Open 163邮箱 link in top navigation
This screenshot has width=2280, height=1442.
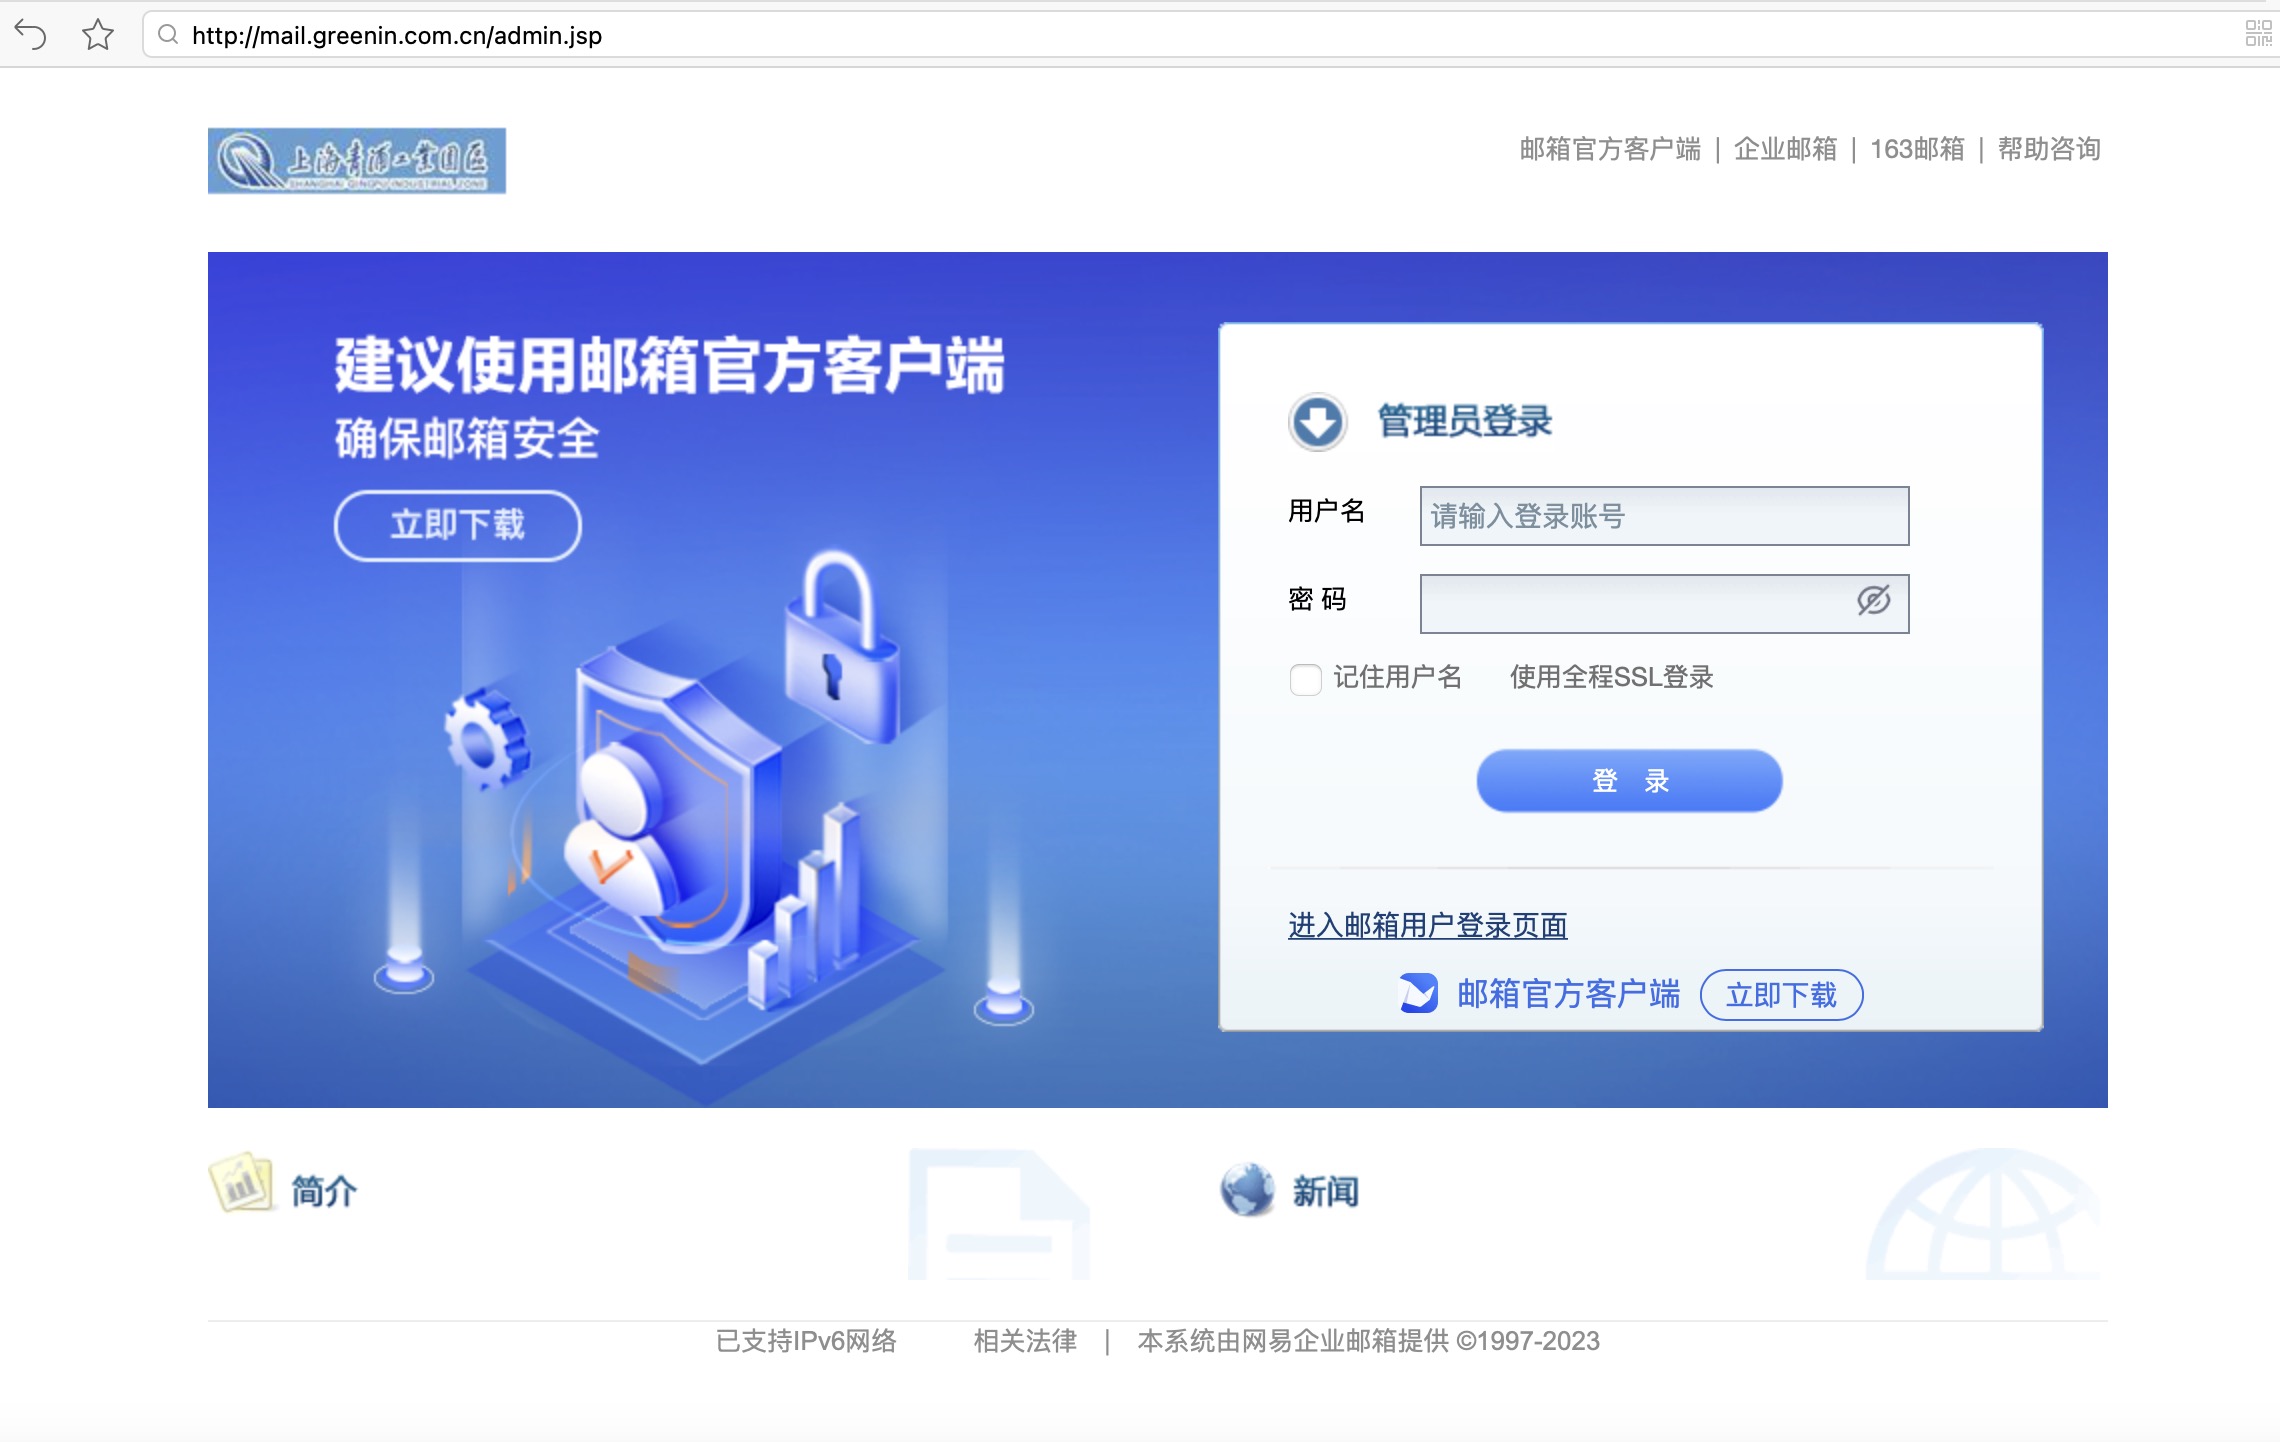[x=1917, y=149]
